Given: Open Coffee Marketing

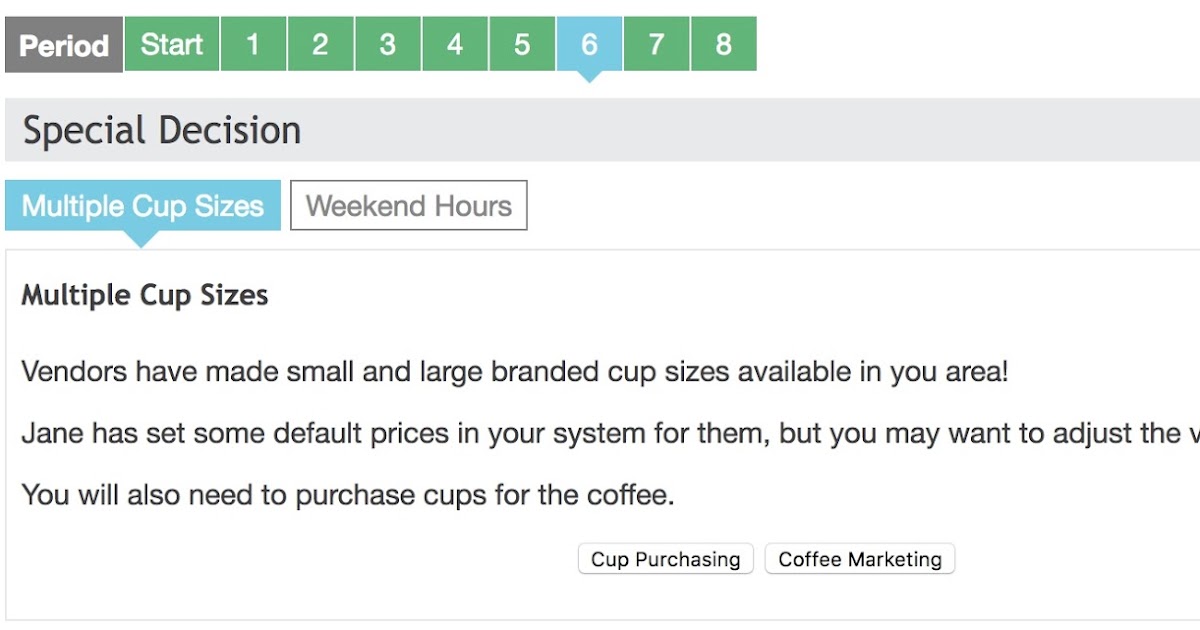Looking at the screenshot, I should pos(860,559).
